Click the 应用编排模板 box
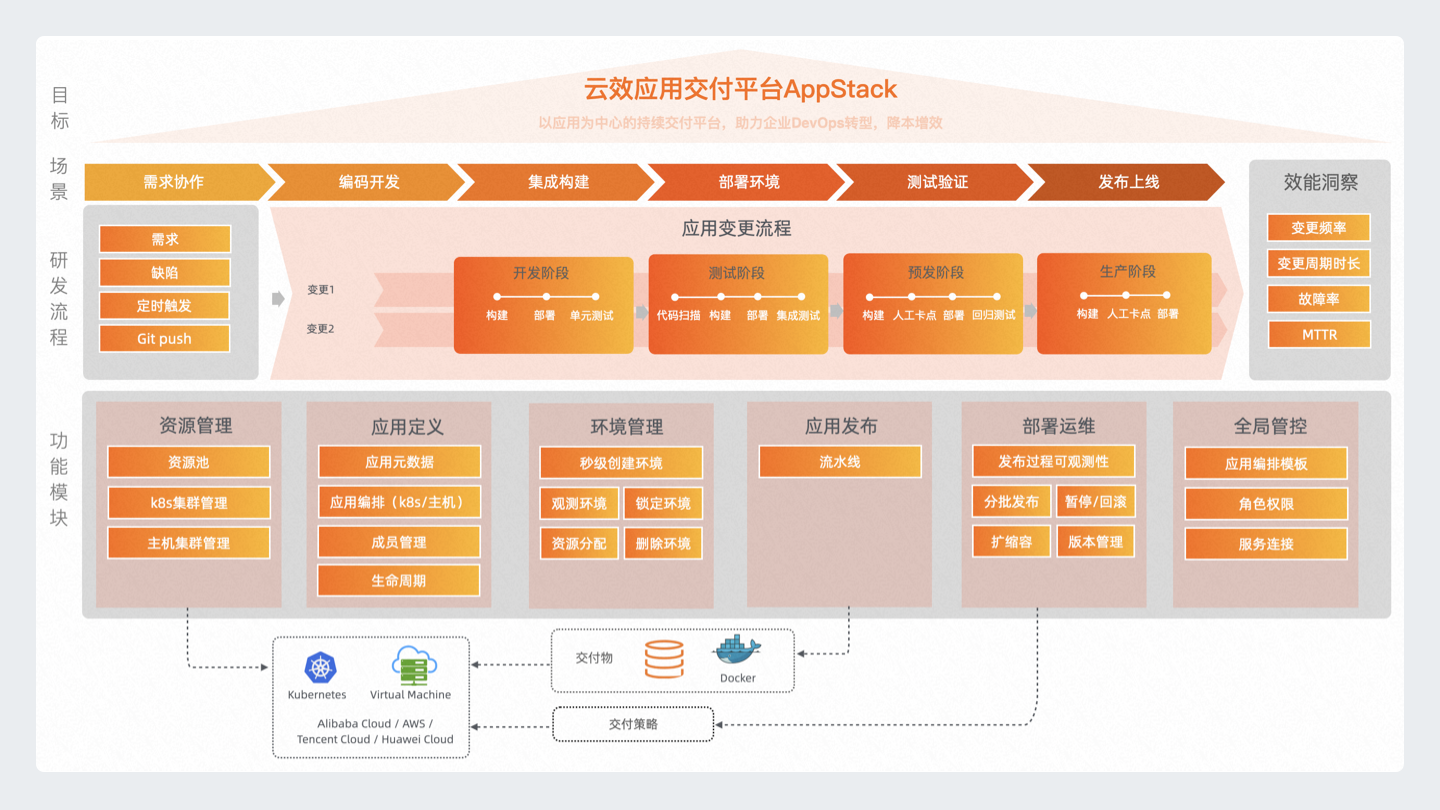Screen dimensions: 1440x810 (x=1266, y=463)
